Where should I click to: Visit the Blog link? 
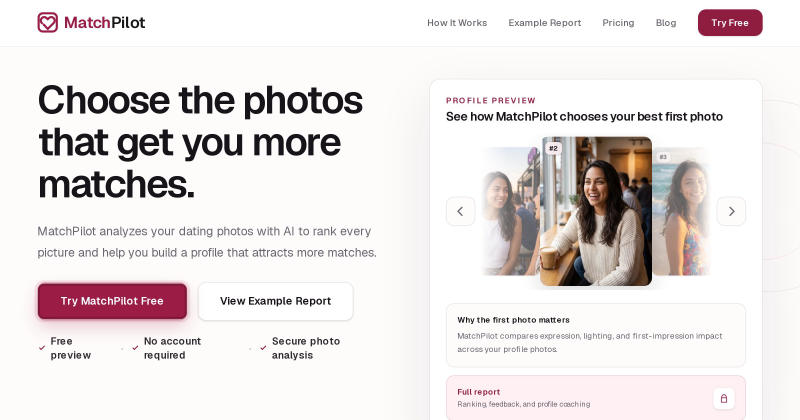(666, 23)
